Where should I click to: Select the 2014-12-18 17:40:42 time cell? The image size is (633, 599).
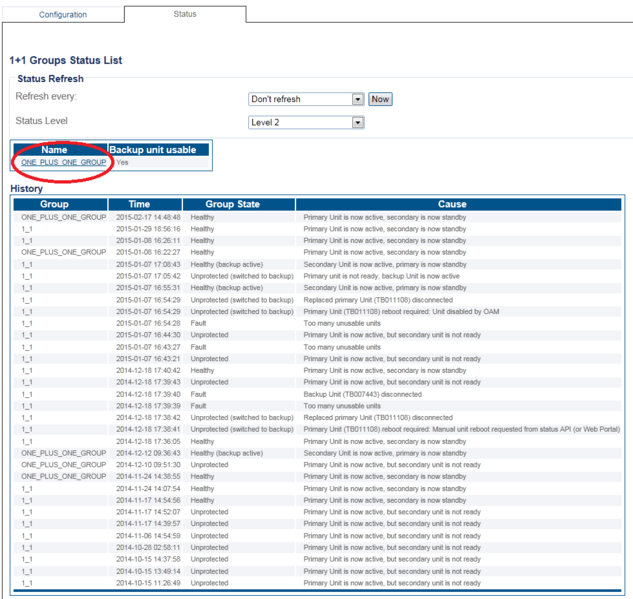pos(148,371)
